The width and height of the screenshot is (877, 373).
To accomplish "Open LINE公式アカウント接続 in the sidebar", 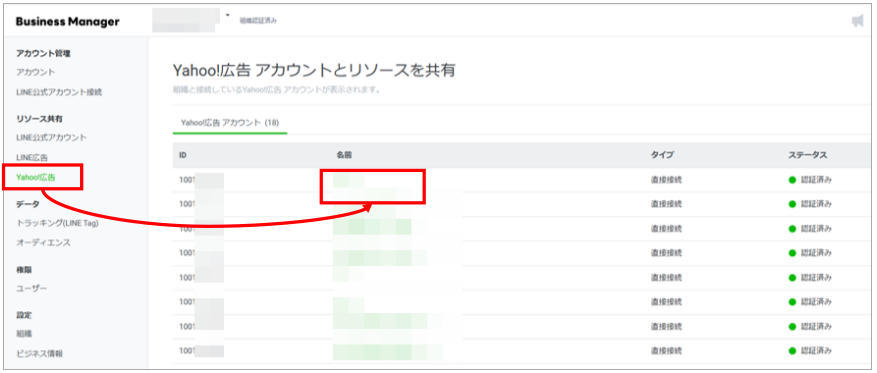I will 59,92.
